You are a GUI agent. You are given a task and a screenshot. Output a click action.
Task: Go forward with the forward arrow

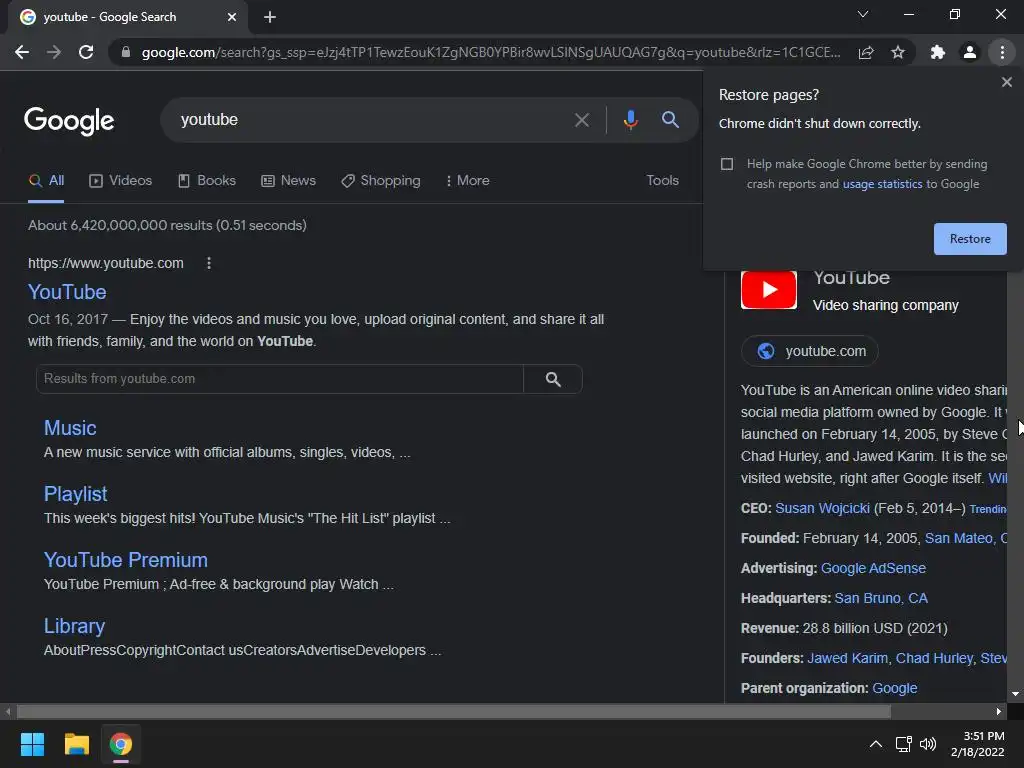(54, 52)
